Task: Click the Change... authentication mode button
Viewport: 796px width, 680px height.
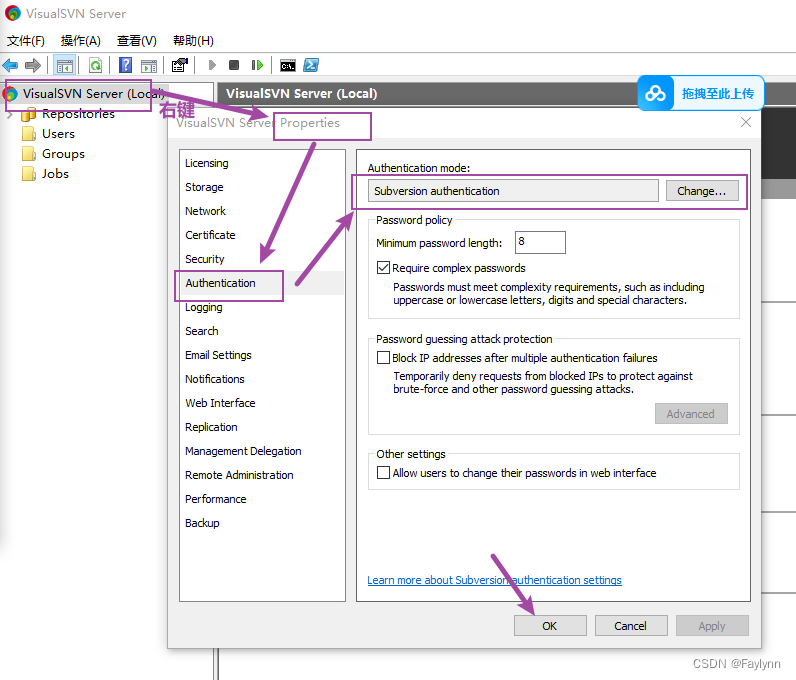Action: (702, 191)
